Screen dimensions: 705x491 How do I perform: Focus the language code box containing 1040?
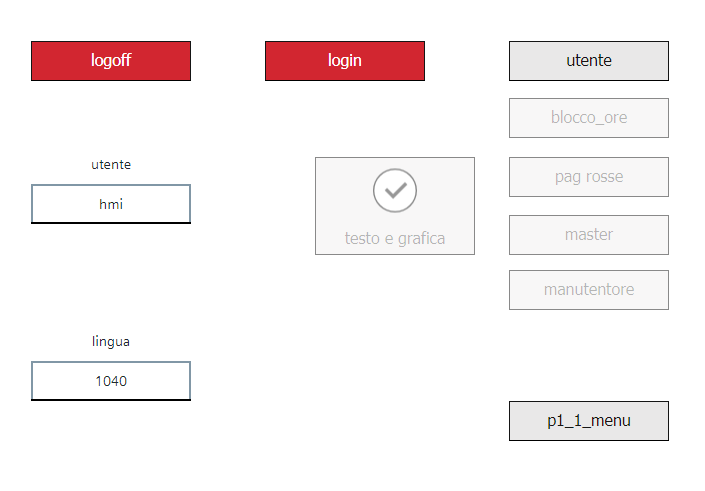tap(111, 381)
